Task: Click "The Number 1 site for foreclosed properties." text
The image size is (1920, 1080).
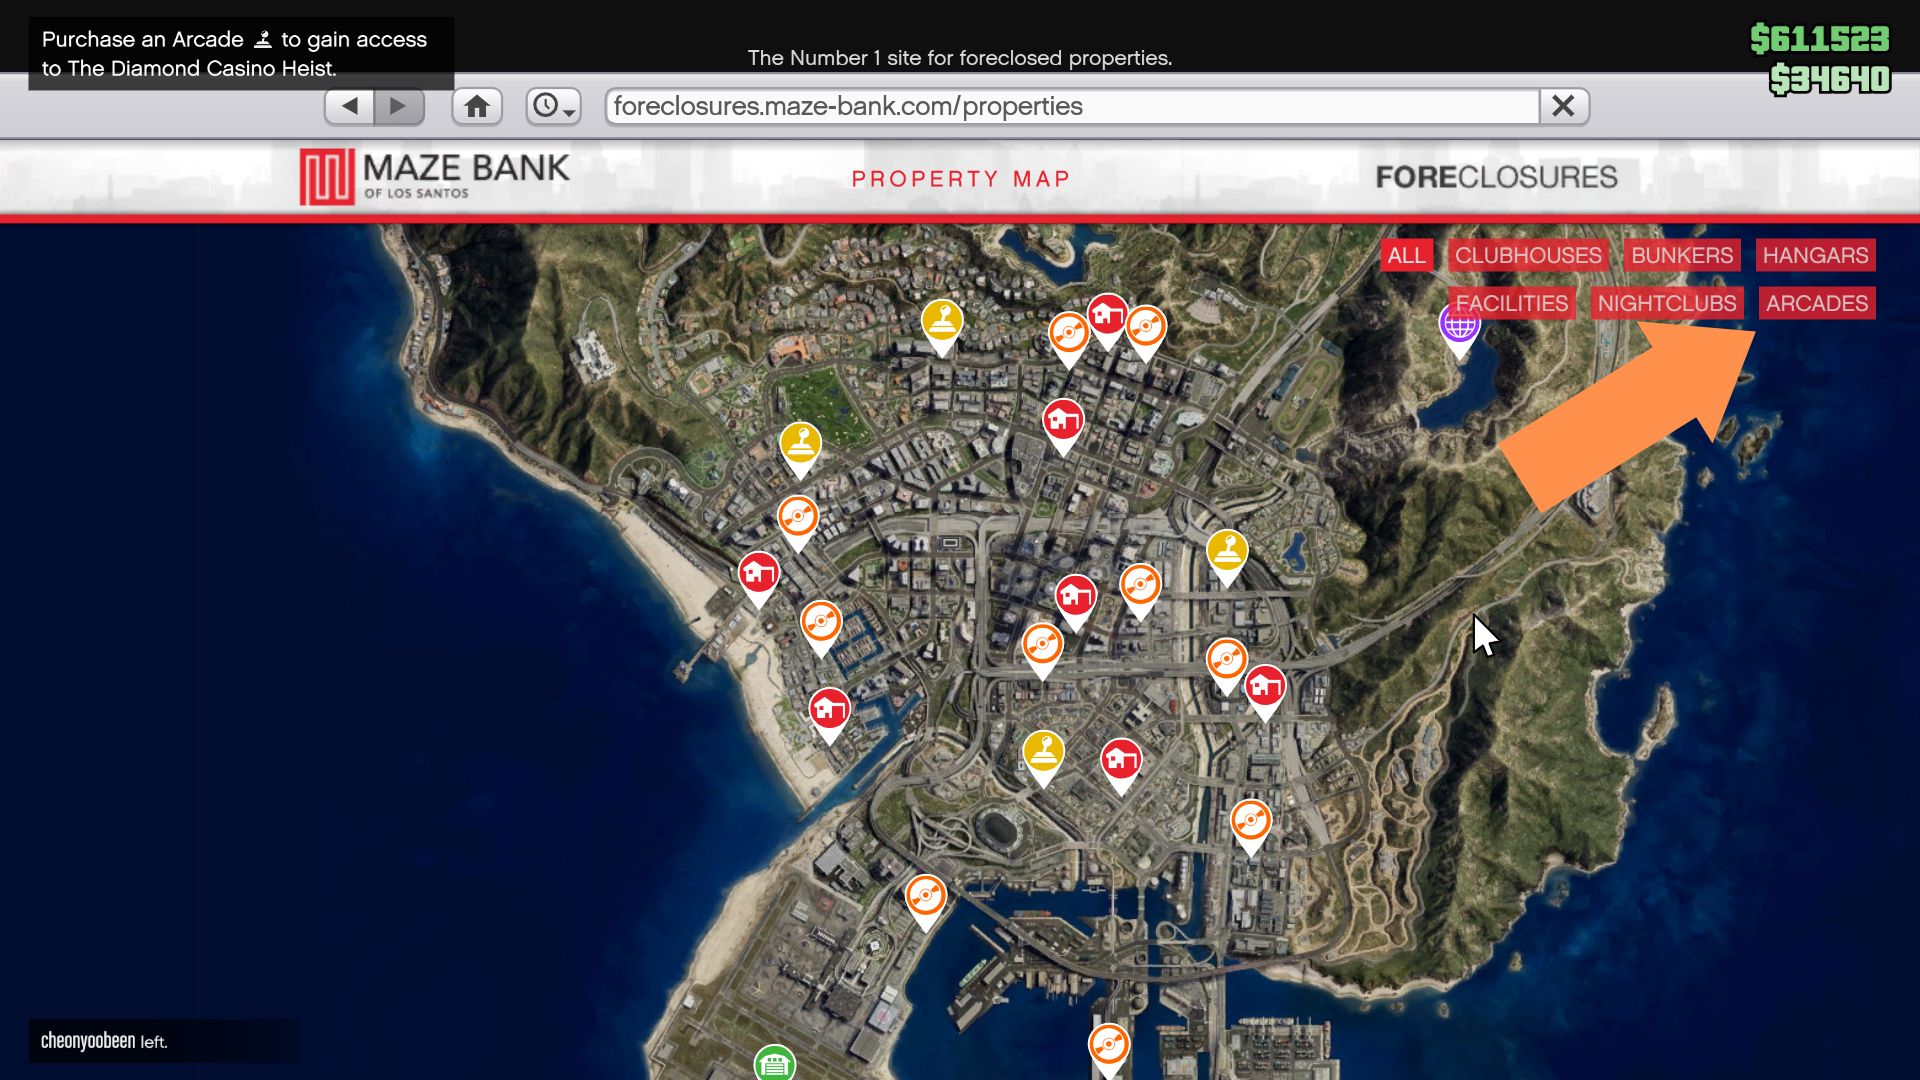Action: pyautogui.click(x=960, y=58)
